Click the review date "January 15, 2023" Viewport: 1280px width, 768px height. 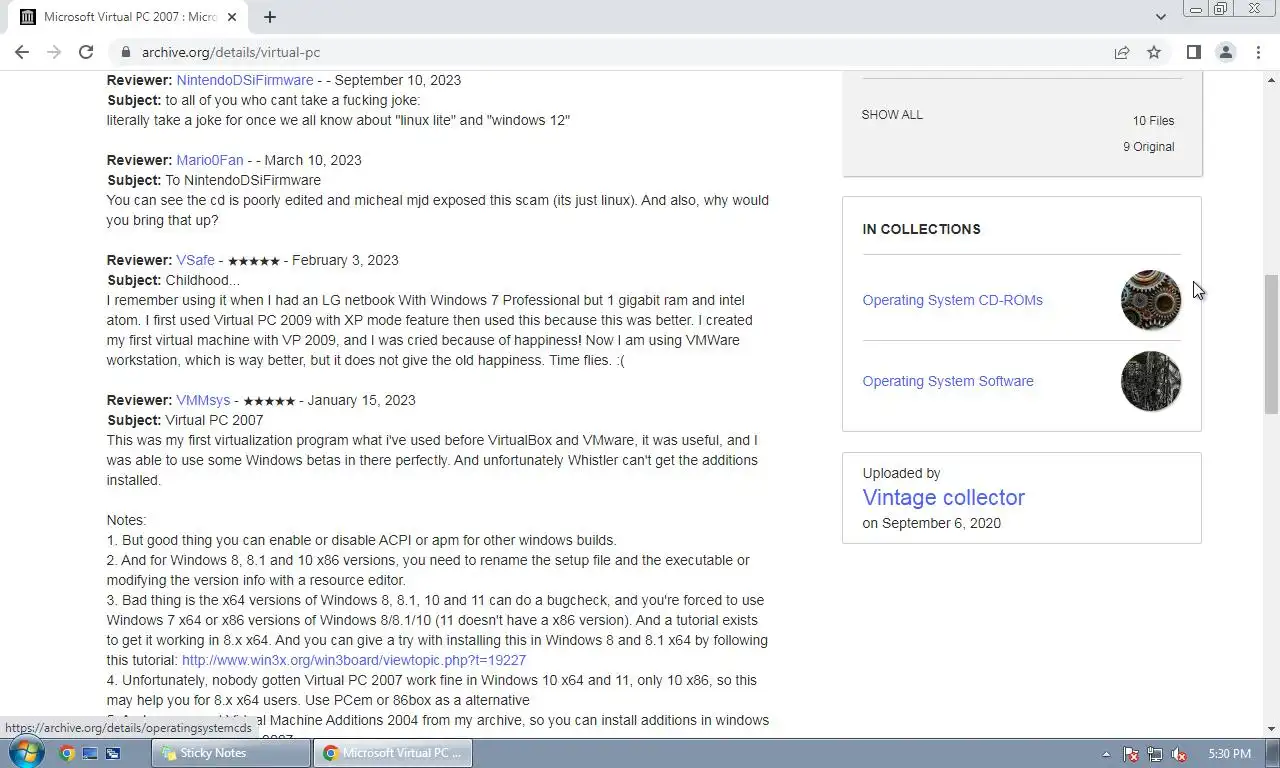(x=361, y=400)
